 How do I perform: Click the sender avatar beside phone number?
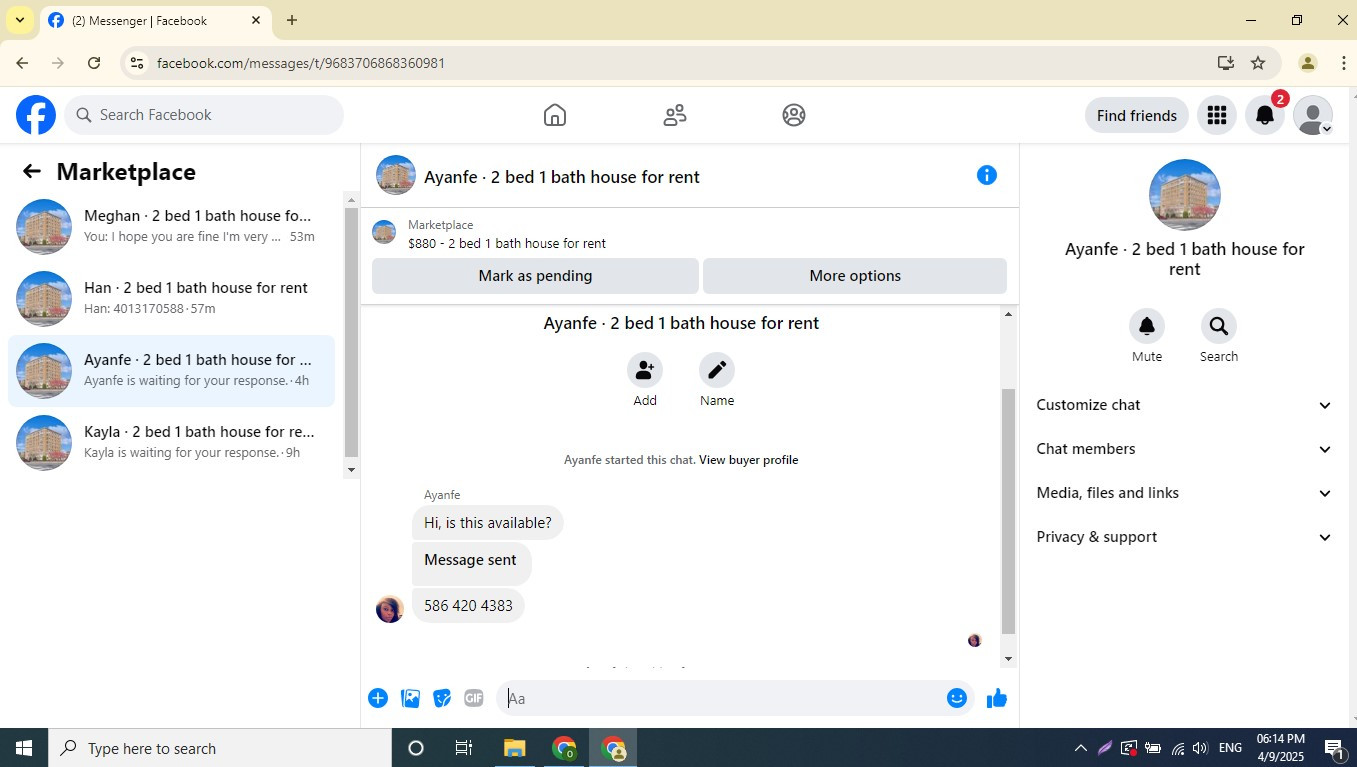pos(390,609)
